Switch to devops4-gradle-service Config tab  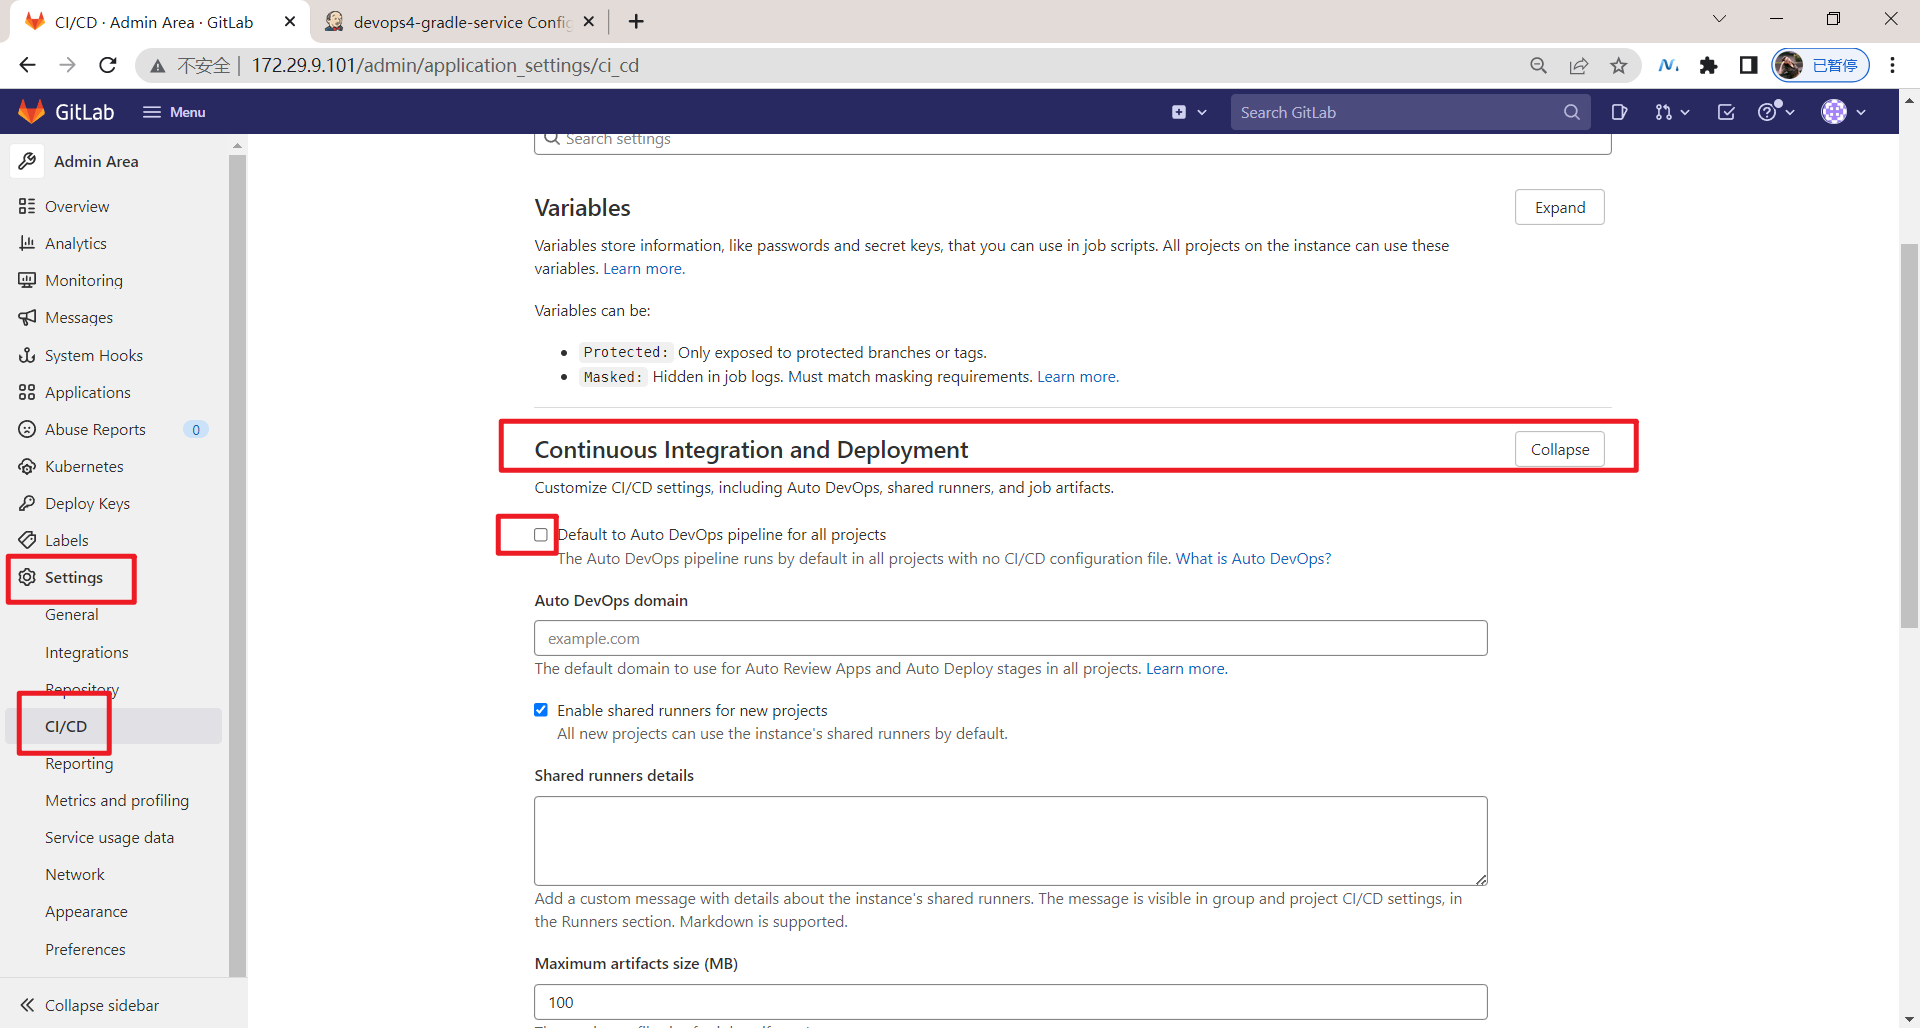coord(461,21)
